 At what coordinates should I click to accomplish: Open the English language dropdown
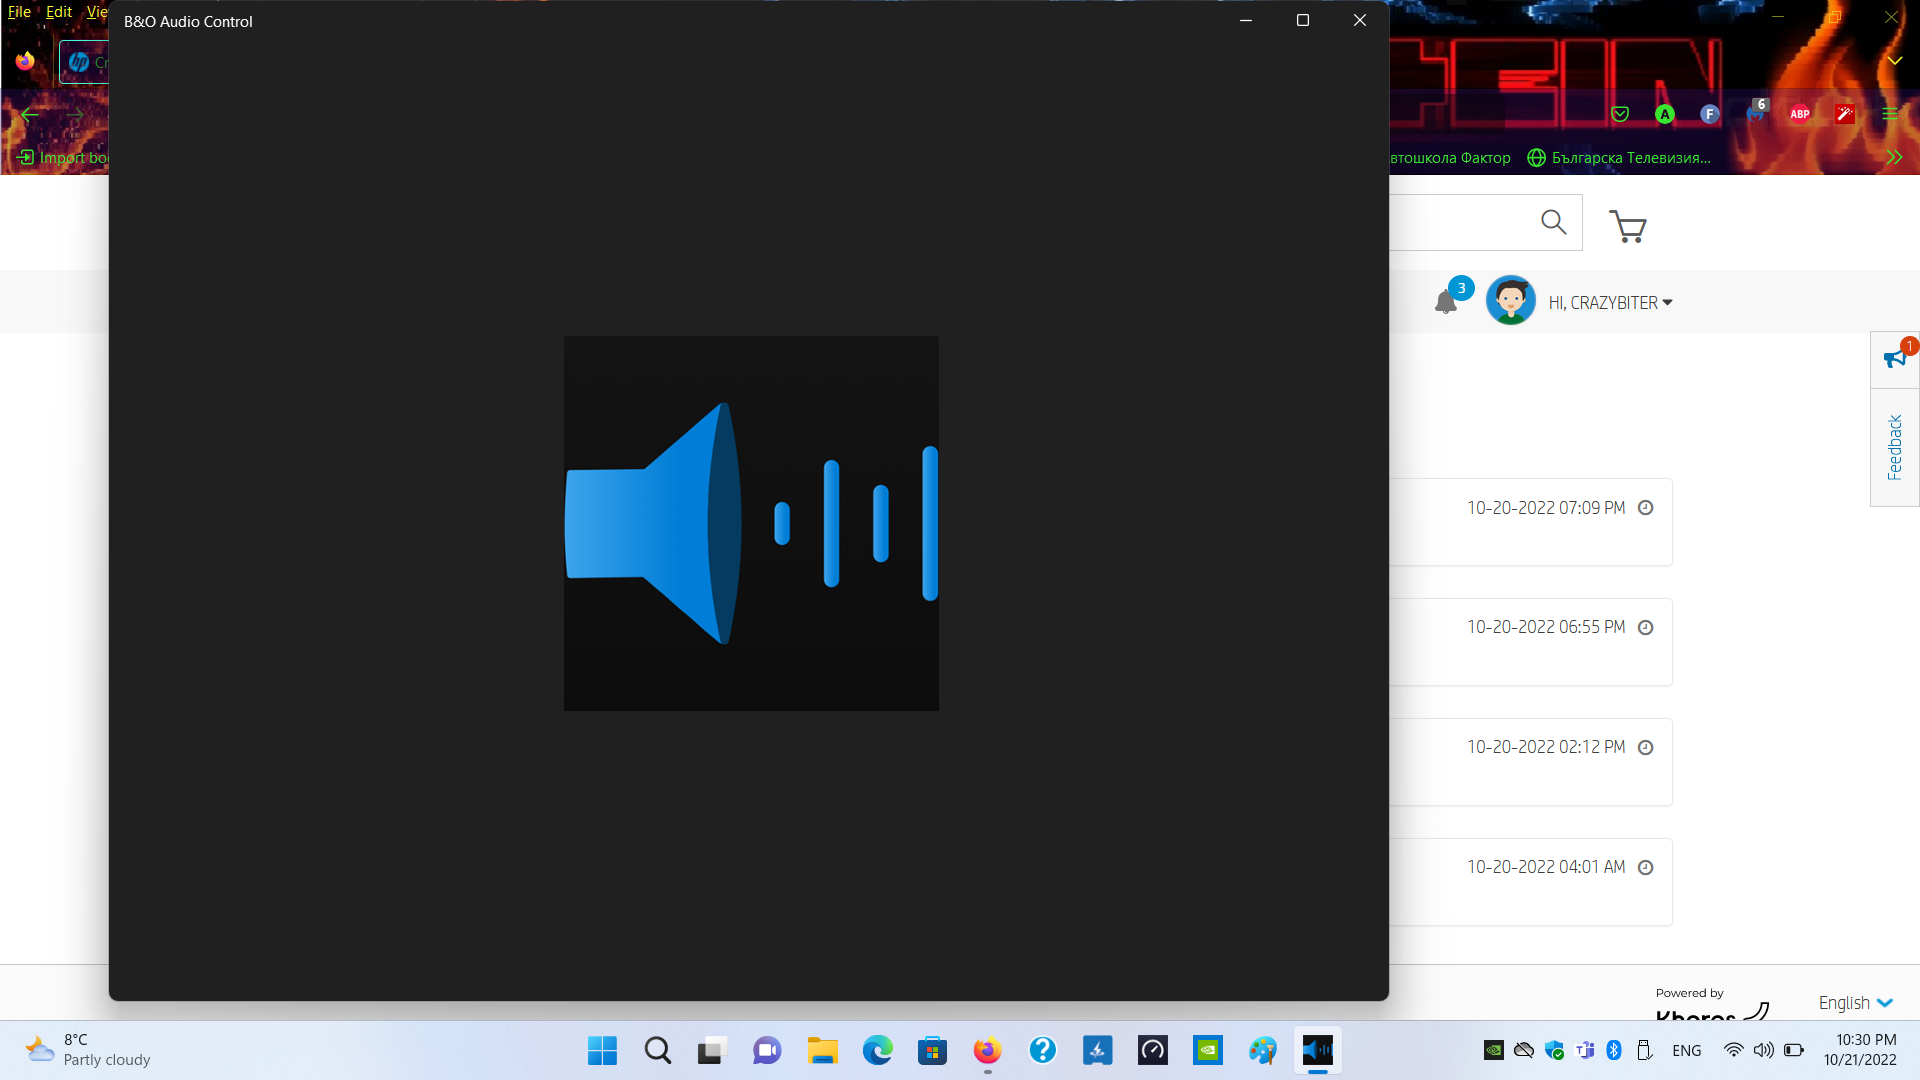point(1855,1002)
